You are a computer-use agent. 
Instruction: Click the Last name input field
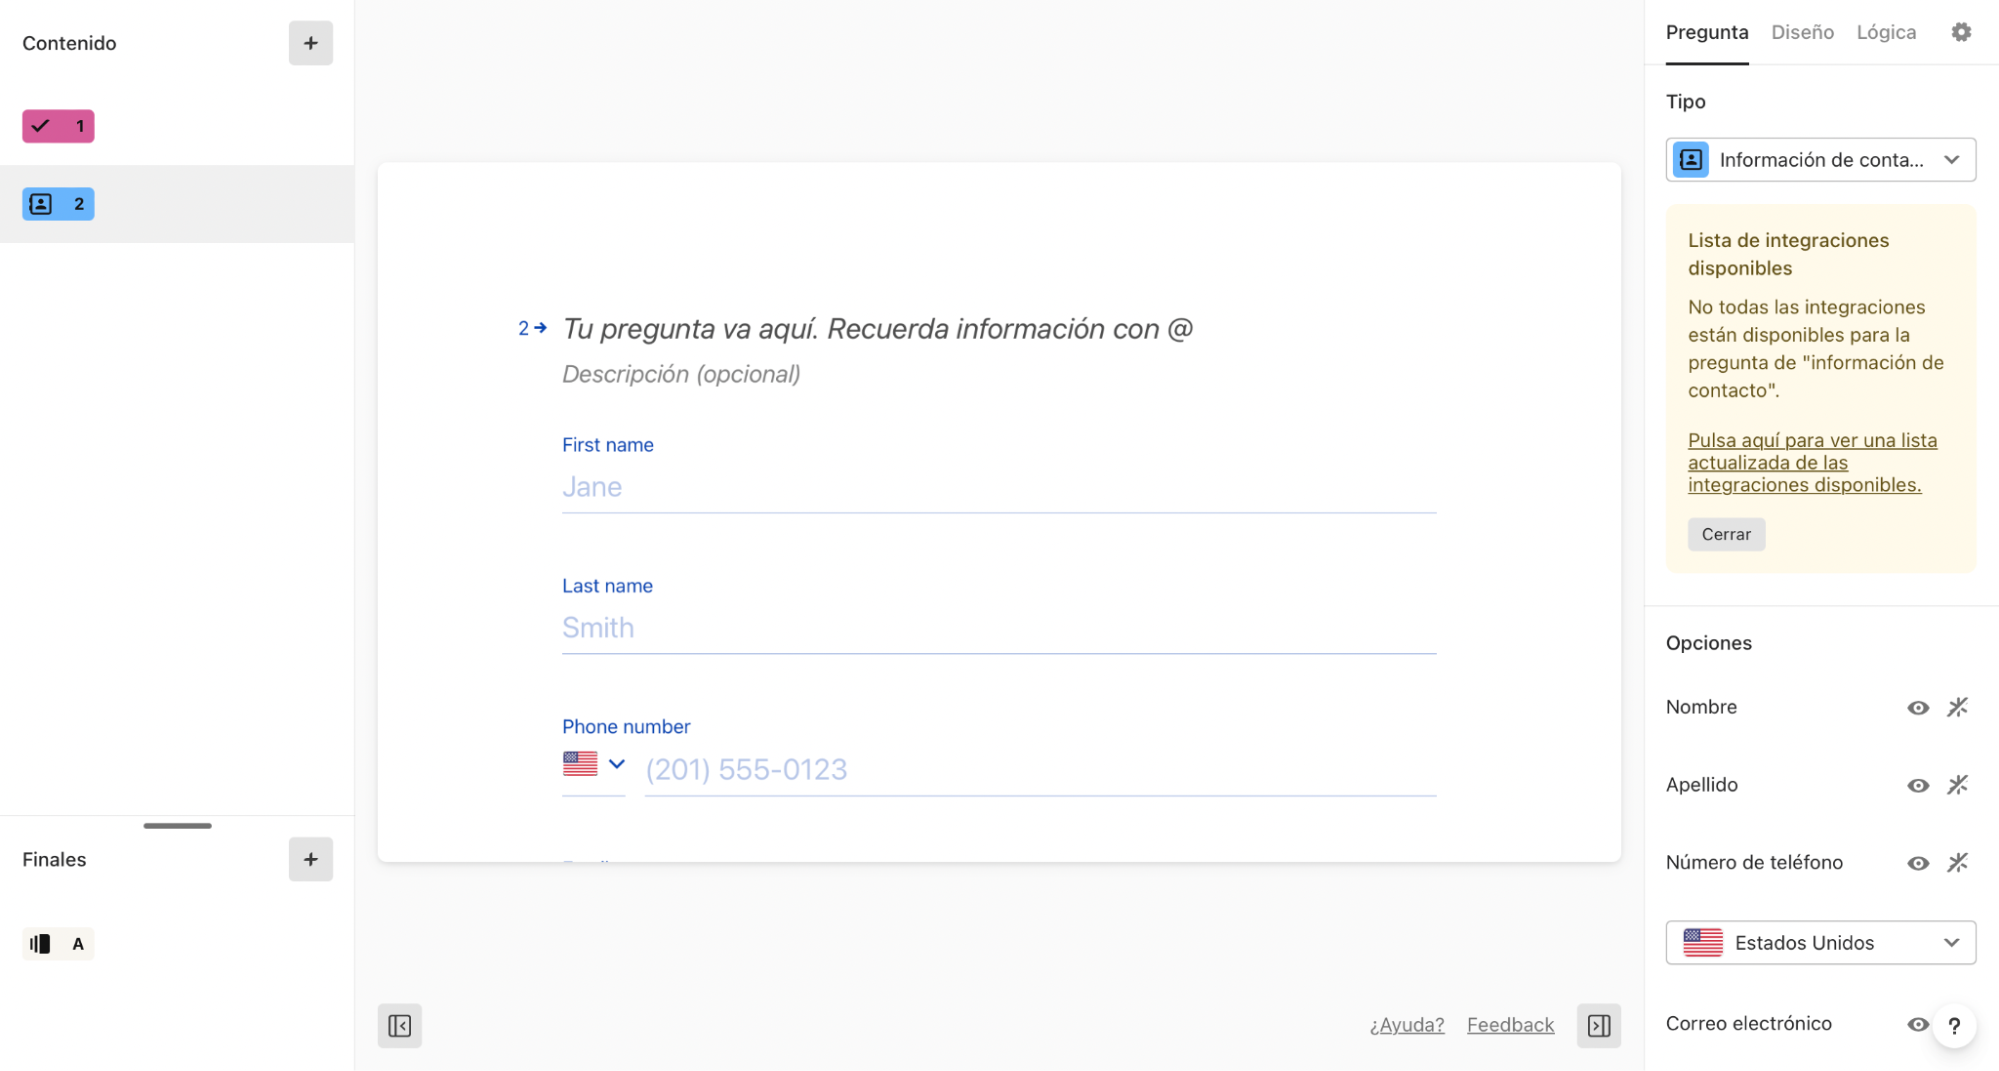click(x=998, y=628)
